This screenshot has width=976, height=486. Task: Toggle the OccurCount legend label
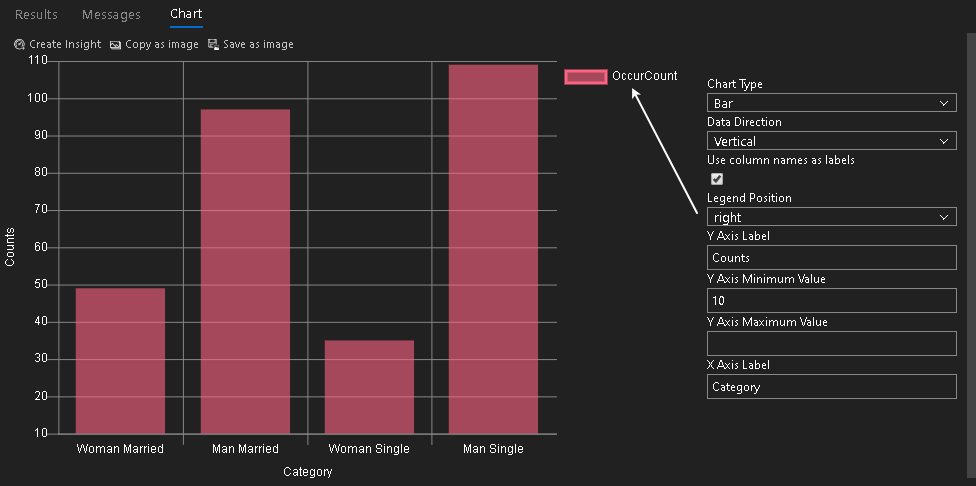tap(644, 76)
